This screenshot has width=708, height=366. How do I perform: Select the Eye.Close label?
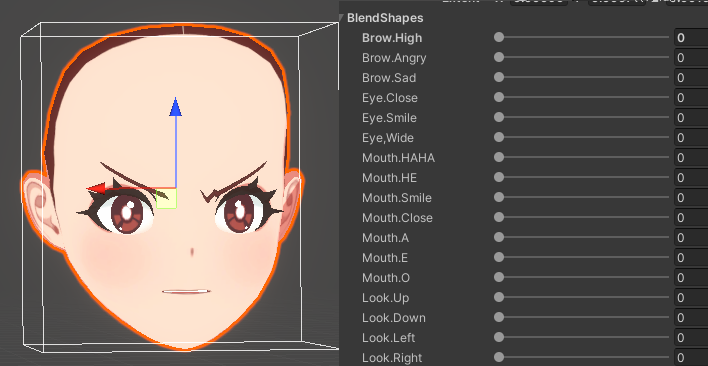(x=390, y=97)
